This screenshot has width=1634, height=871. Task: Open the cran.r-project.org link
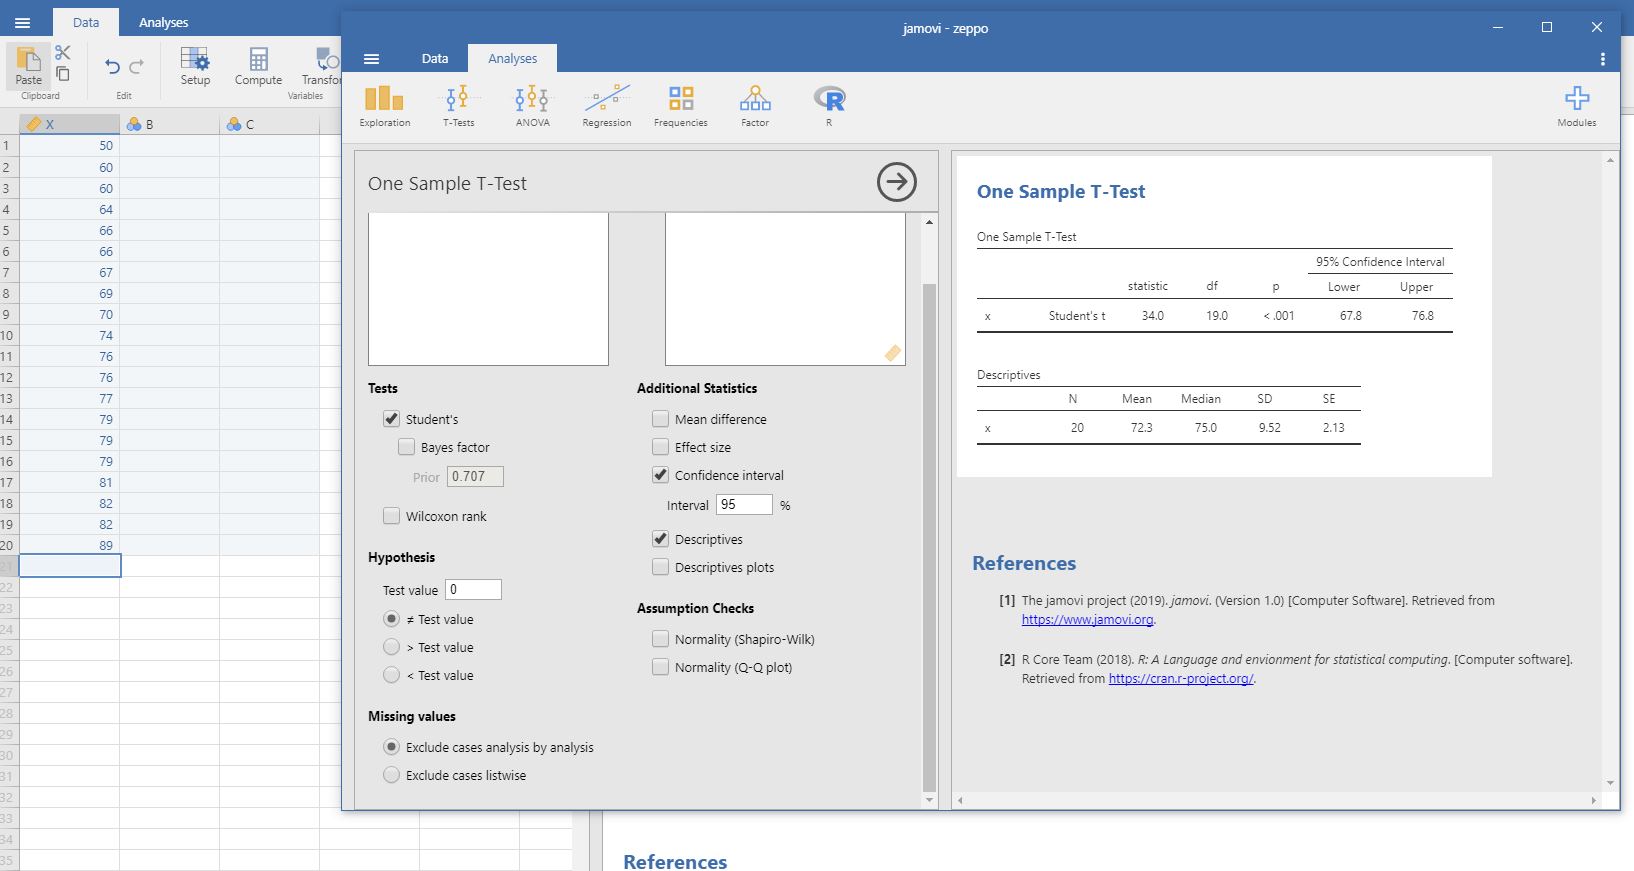(1180, 678)
